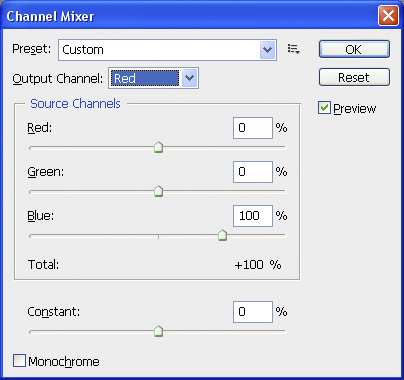
Task: Click the Total +100 % value
Action: (258, 265)
